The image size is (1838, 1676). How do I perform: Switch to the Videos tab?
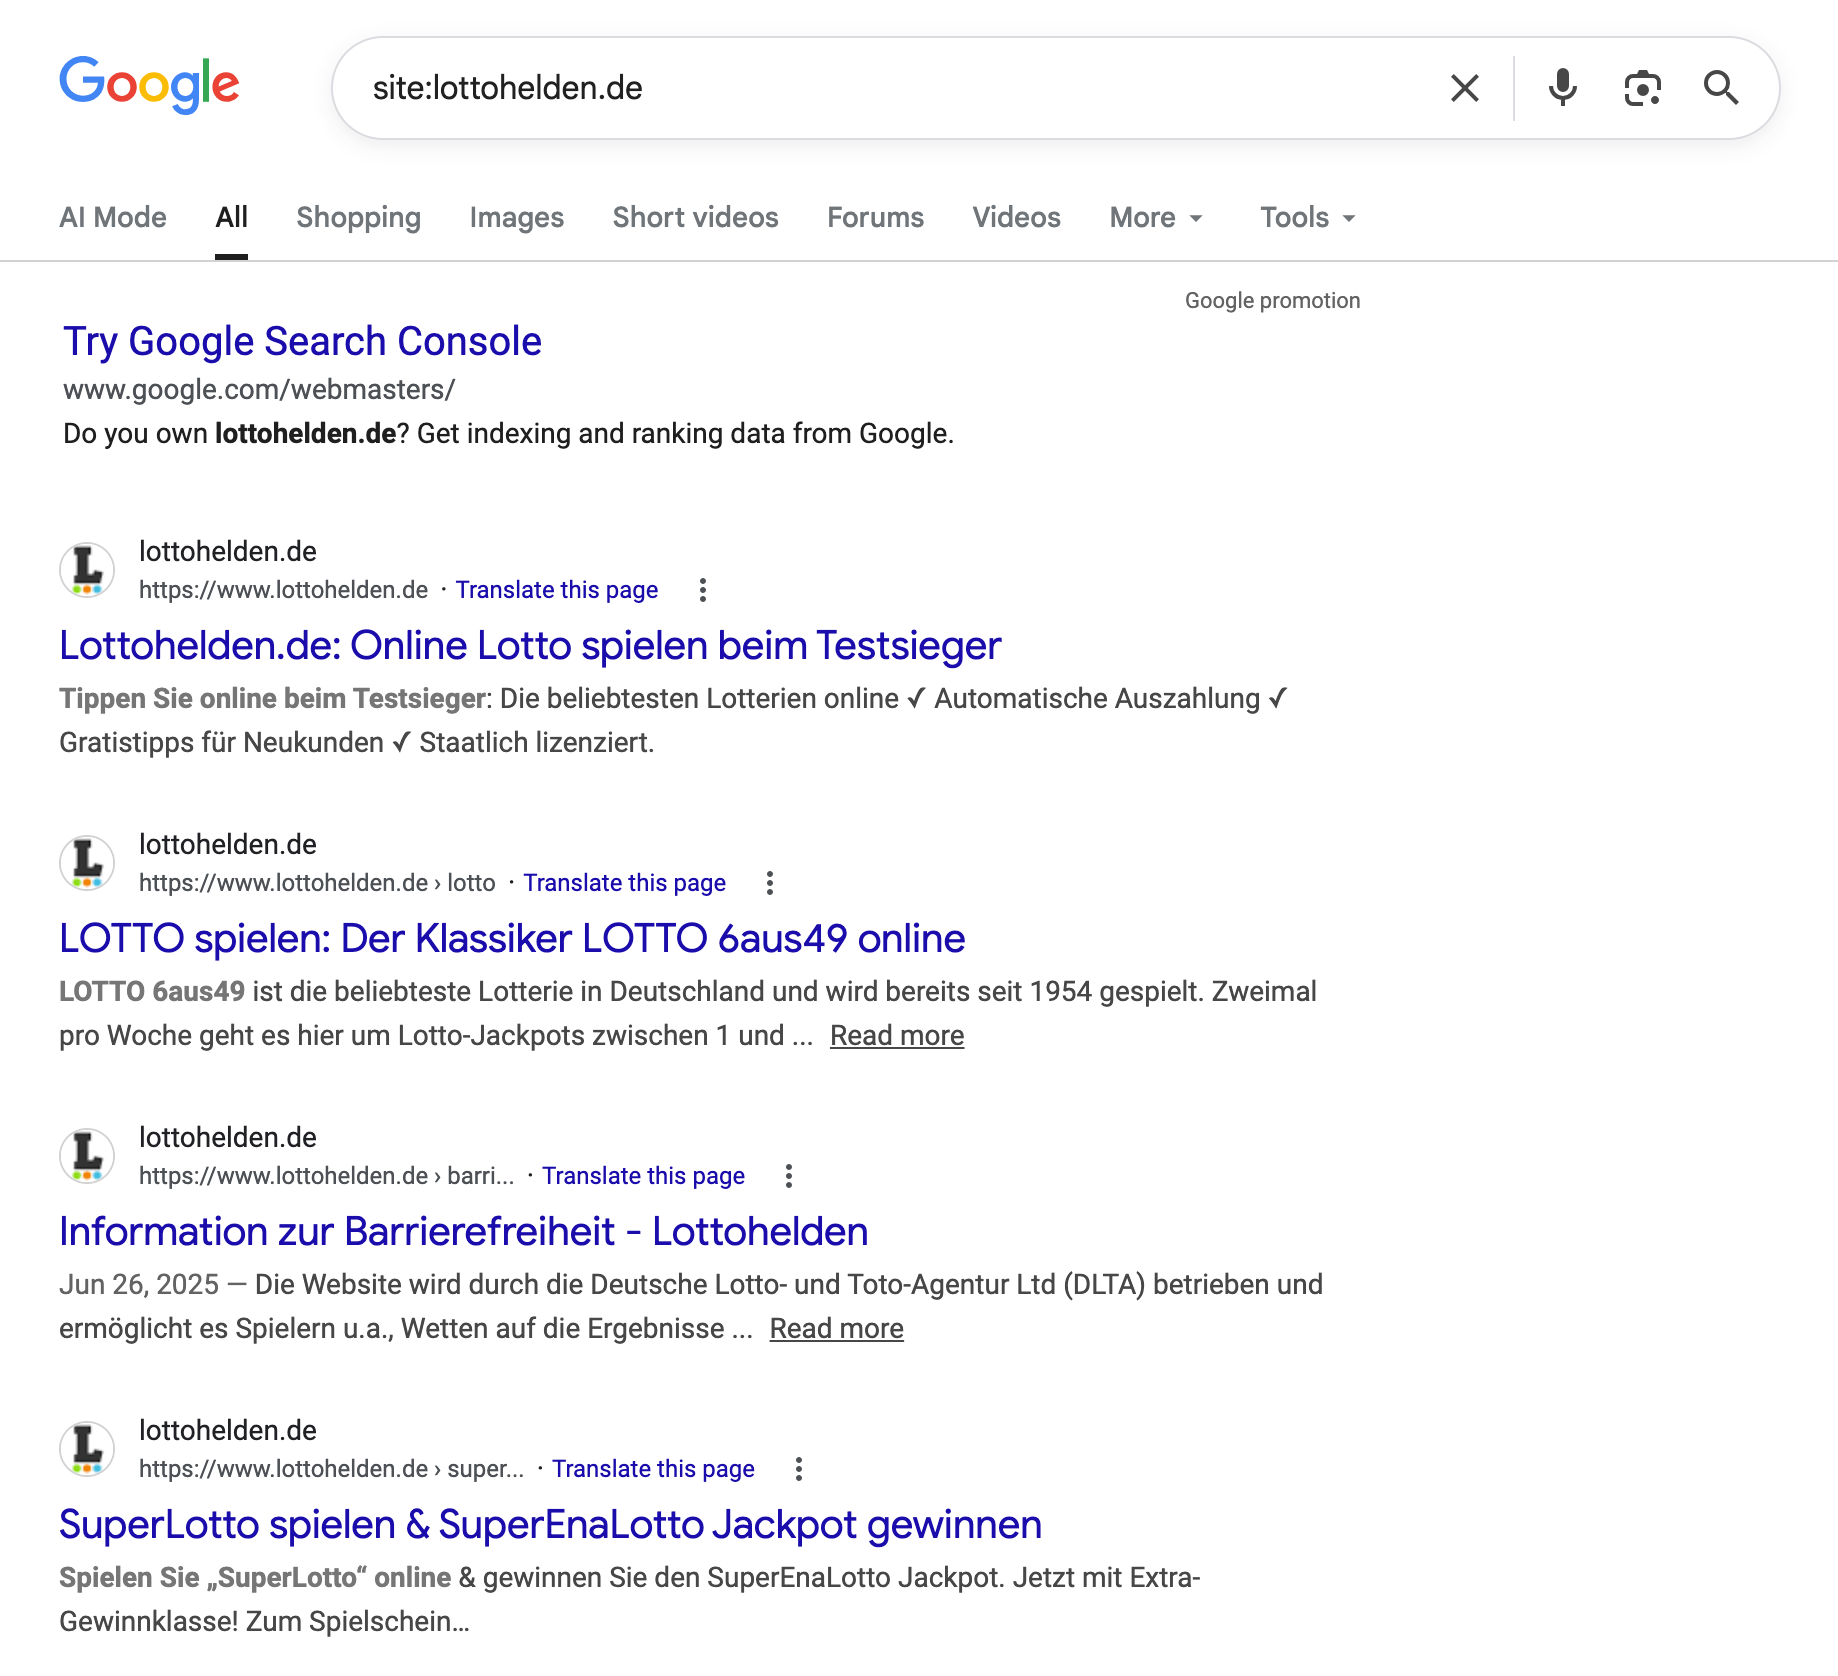coord(1016,217)
